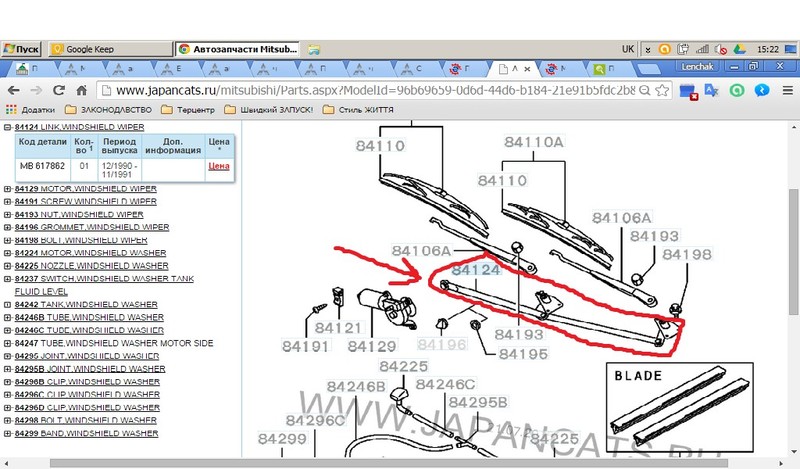Click the 84124 label in the diagram

pos(476,269)
